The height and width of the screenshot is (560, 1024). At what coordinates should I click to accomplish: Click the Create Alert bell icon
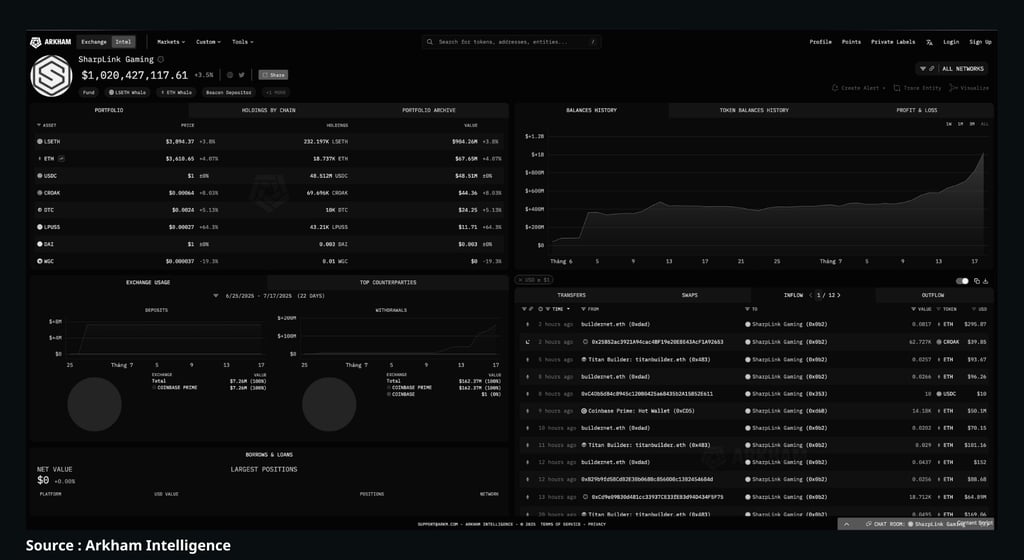click(x=835, y=87)
